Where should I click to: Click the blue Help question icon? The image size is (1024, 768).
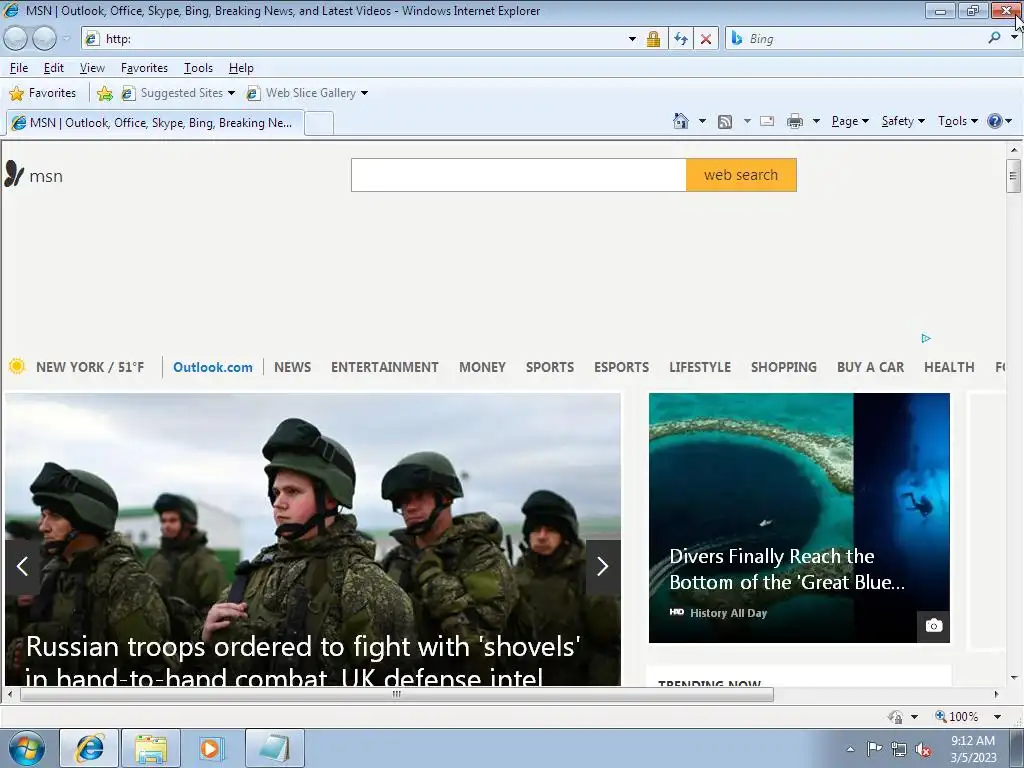pos(995,121)
